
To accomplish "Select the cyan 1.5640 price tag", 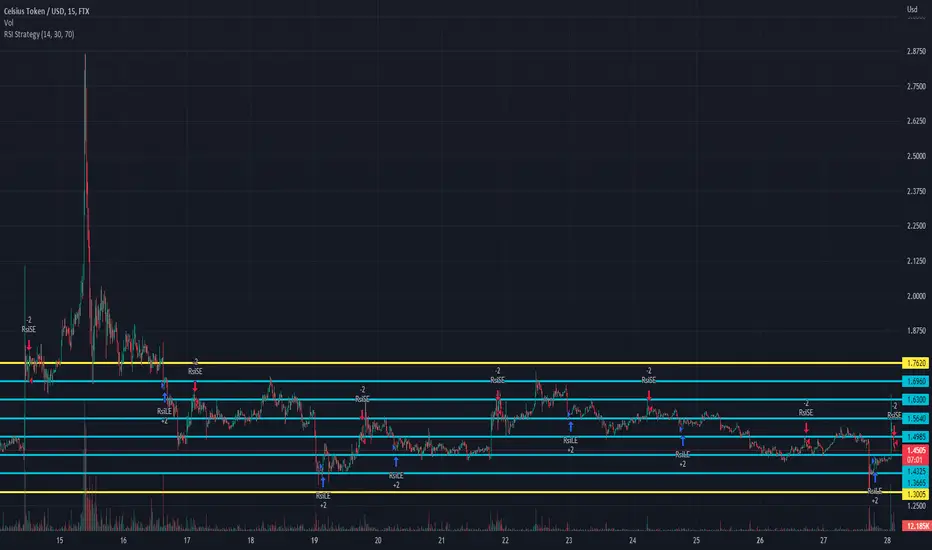I will (x=915, y=419).
